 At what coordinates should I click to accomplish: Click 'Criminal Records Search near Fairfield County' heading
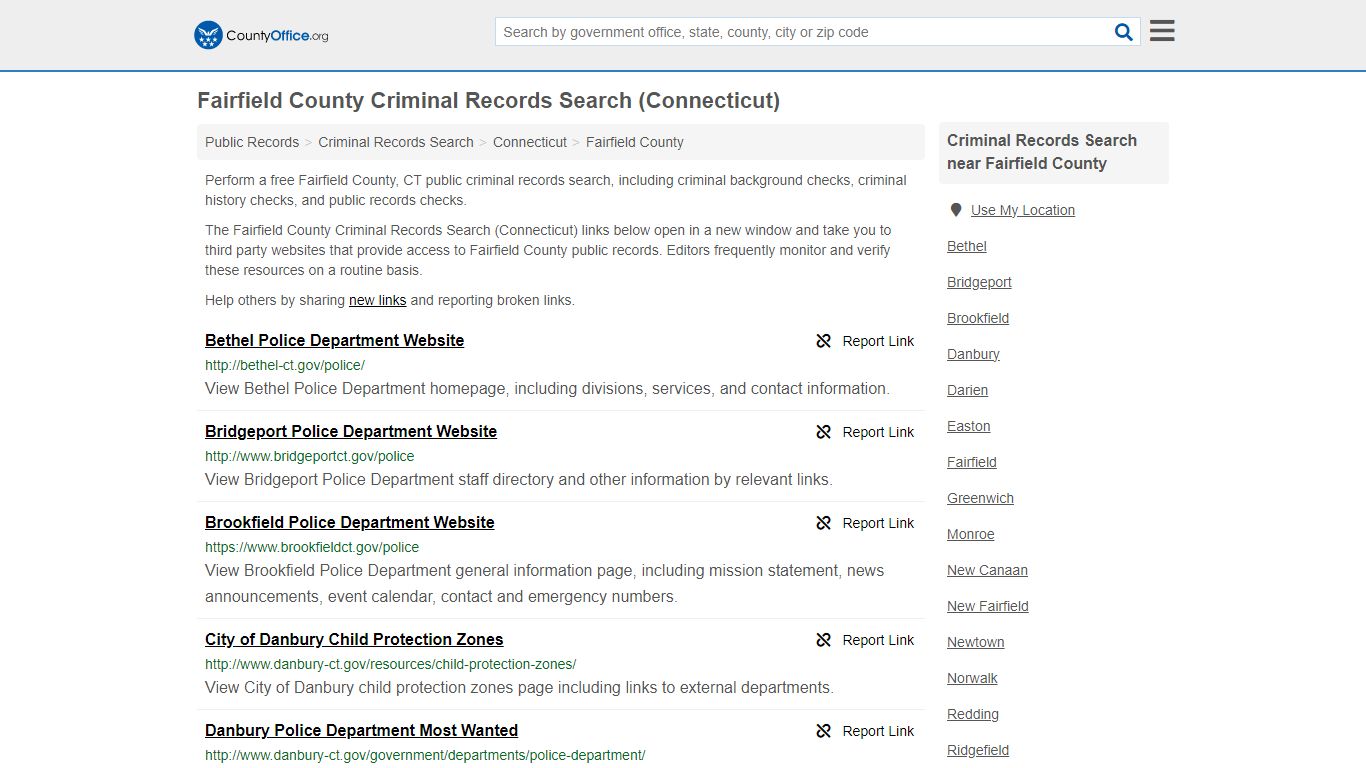1042,152
